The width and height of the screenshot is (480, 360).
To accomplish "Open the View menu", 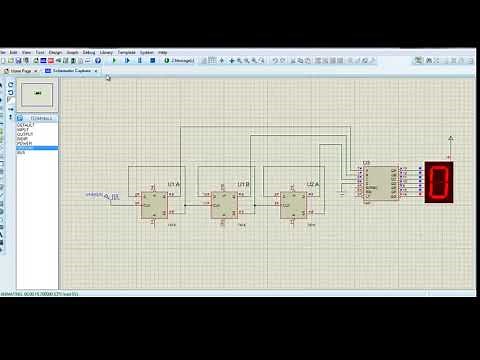I will click(x=26, y=52).
